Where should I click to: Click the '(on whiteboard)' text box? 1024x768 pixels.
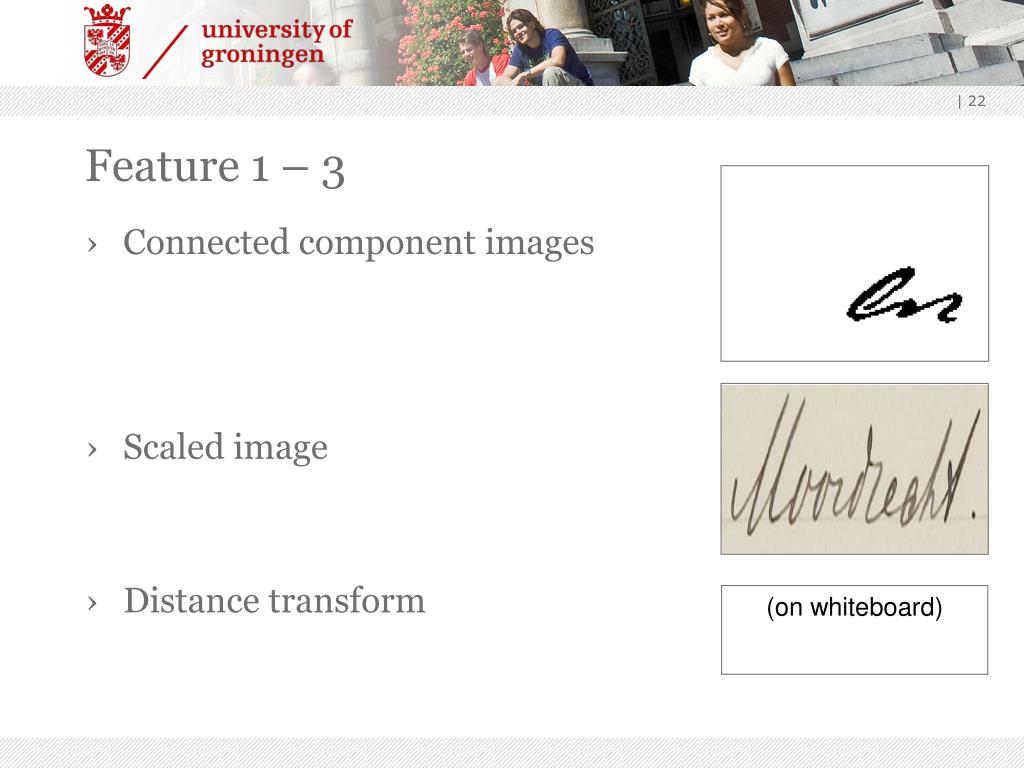(854, 630)
